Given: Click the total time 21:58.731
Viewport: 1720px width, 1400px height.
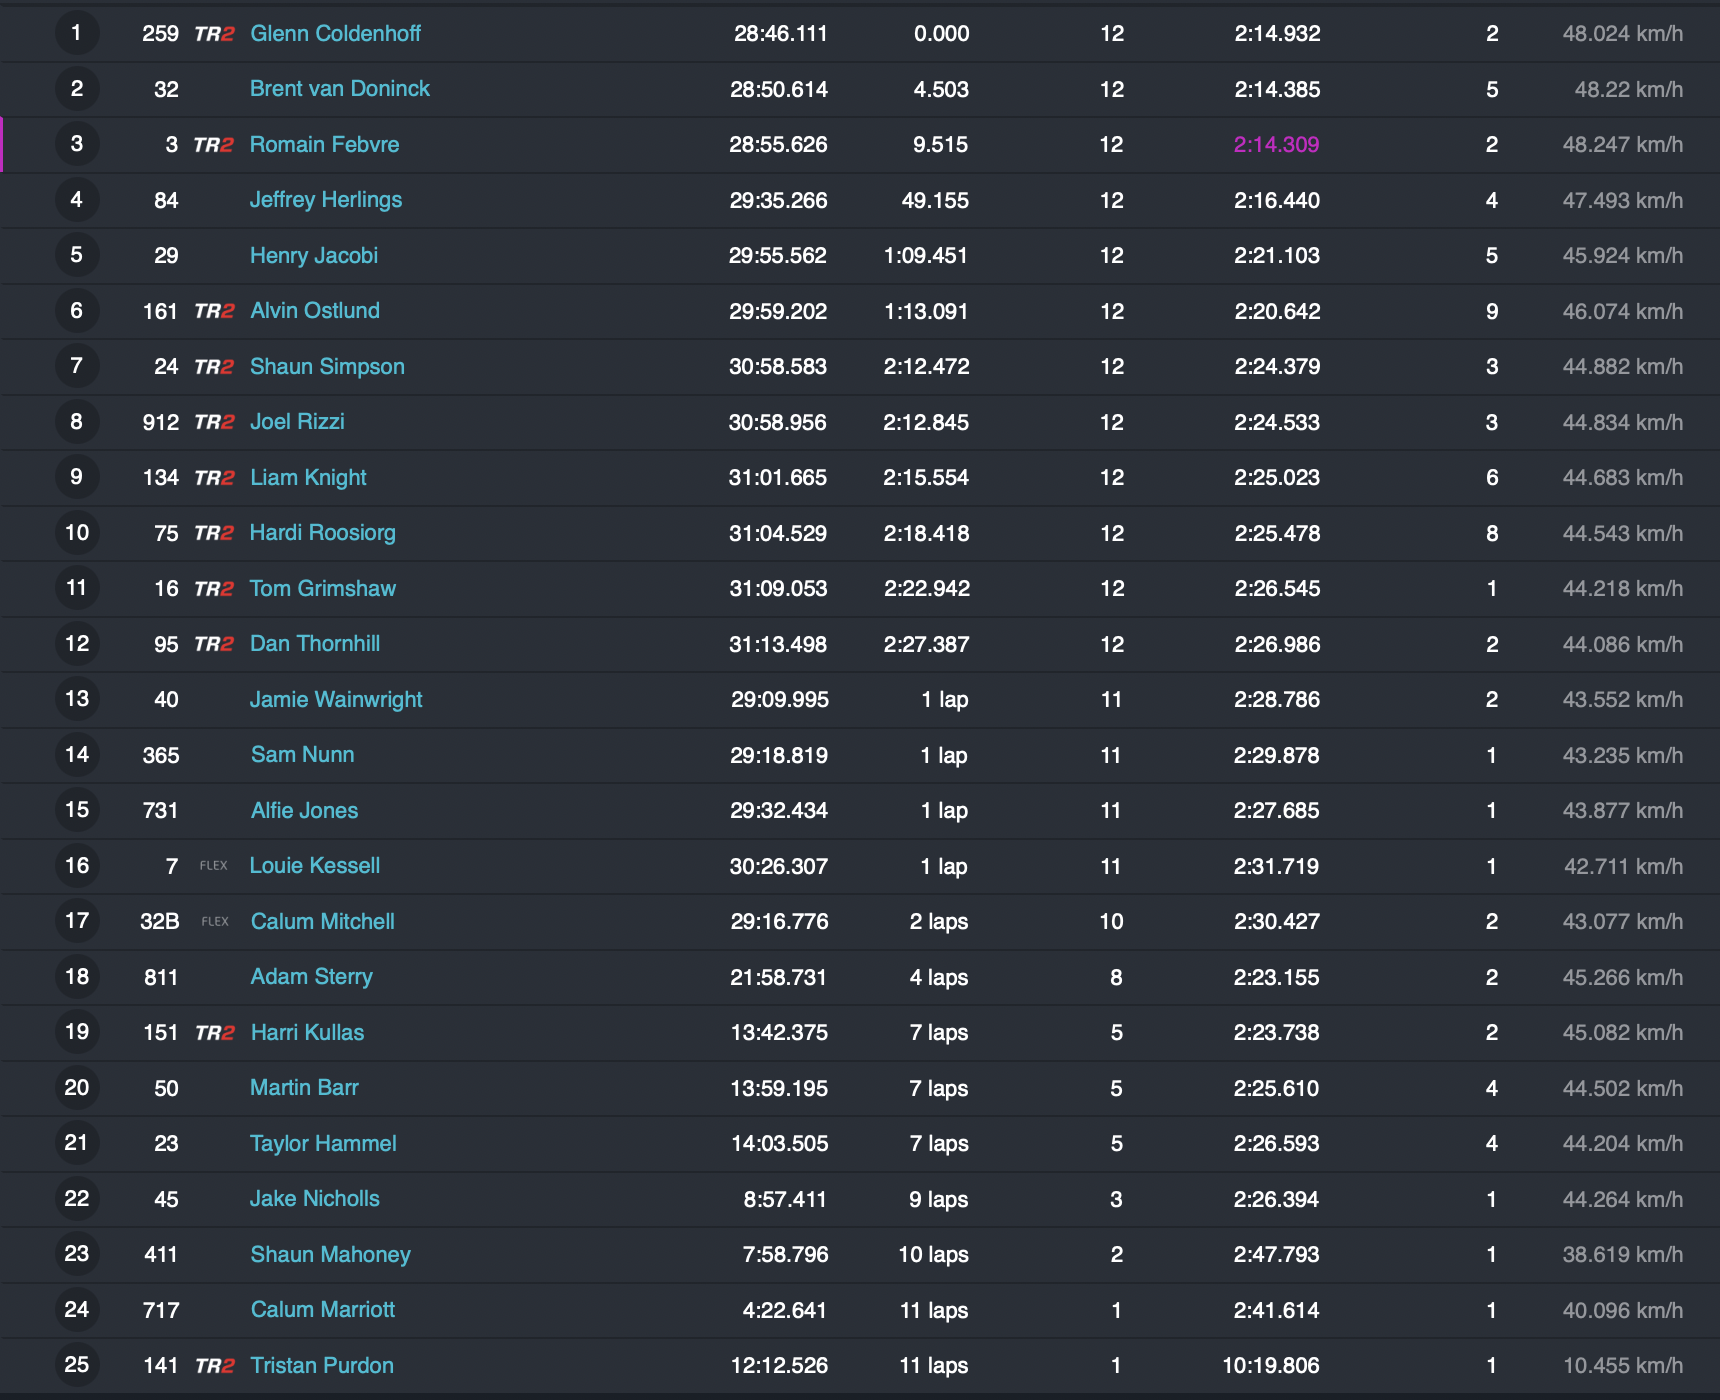Looking at the screenshot, I should [x=779, y=977].
